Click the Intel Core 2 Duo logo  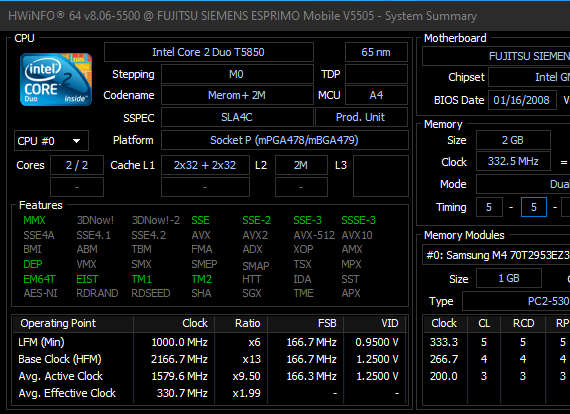click(56, 79)
